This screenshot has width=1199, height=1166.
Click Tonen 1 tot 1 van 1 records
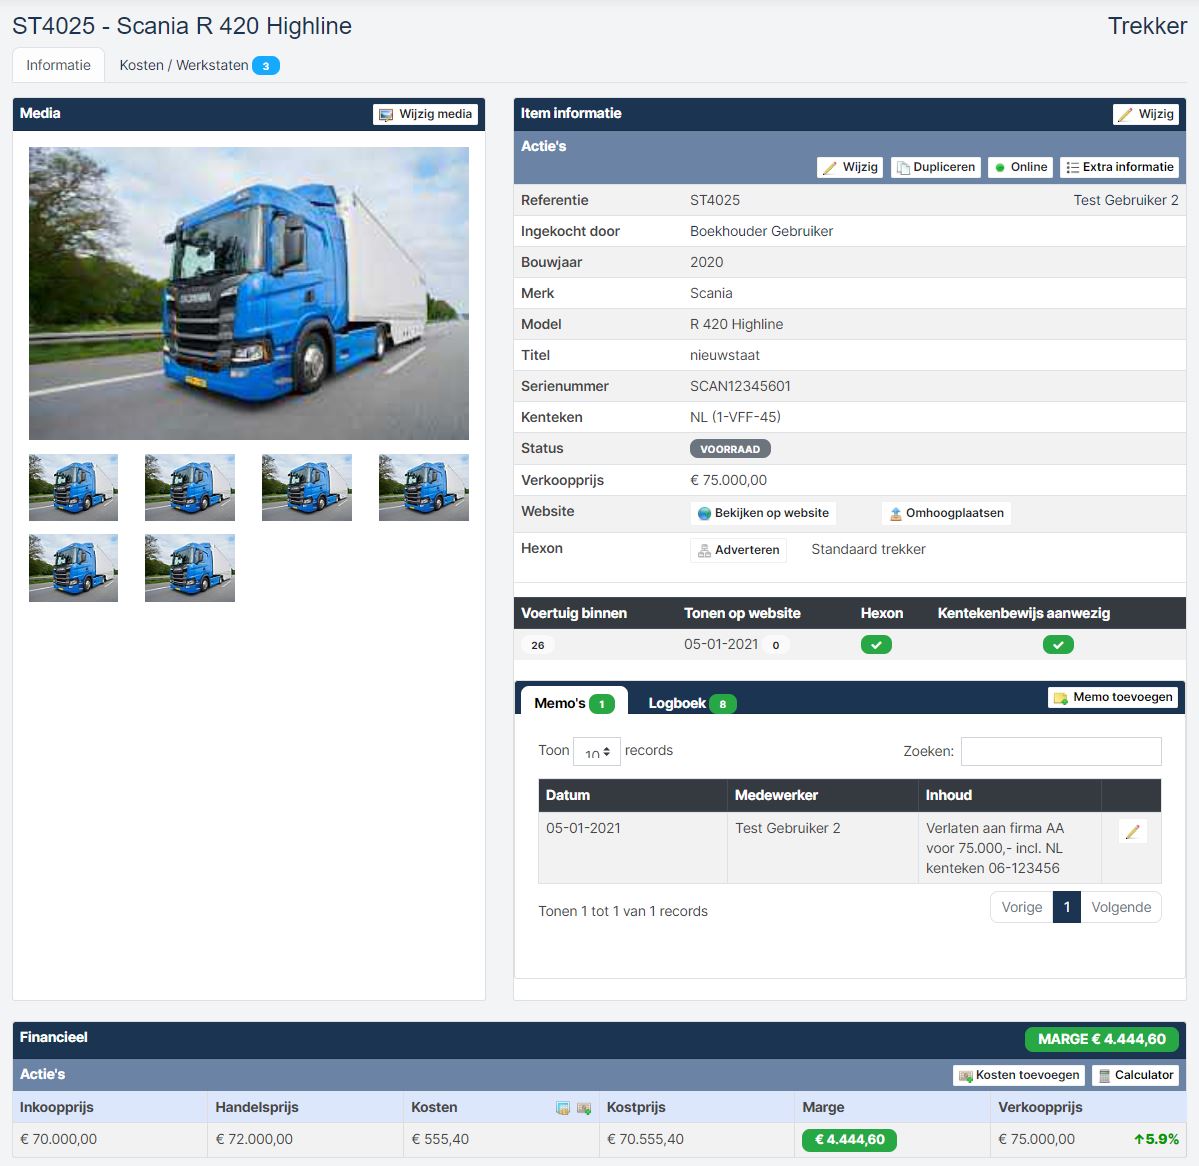tap(623, 911)
